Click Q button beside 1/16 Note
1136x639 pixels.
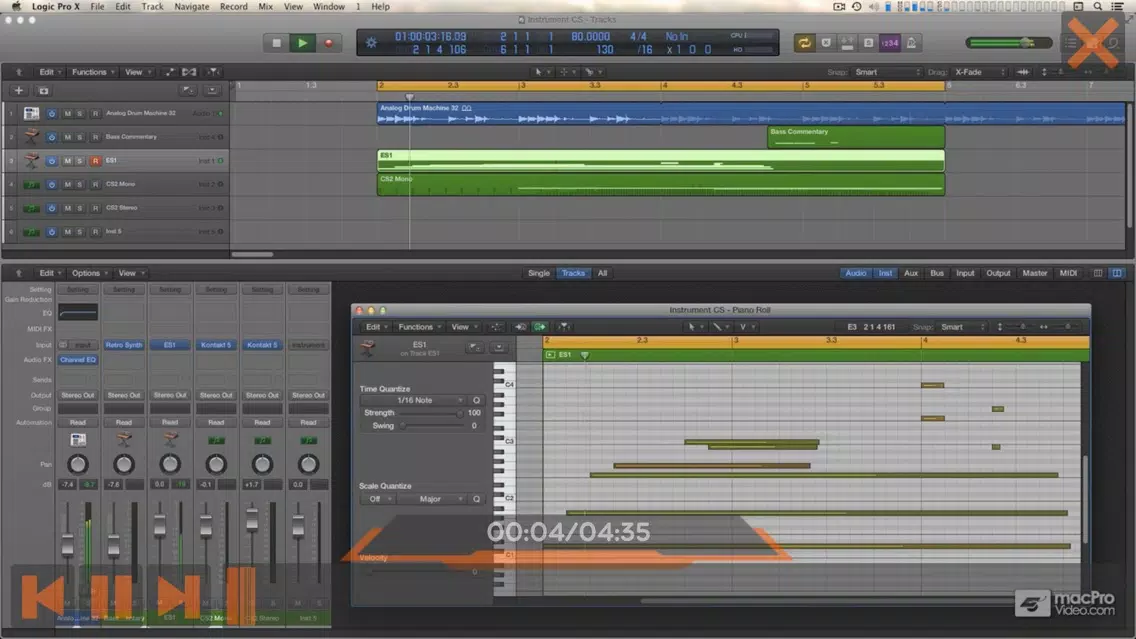pos(476,400)
